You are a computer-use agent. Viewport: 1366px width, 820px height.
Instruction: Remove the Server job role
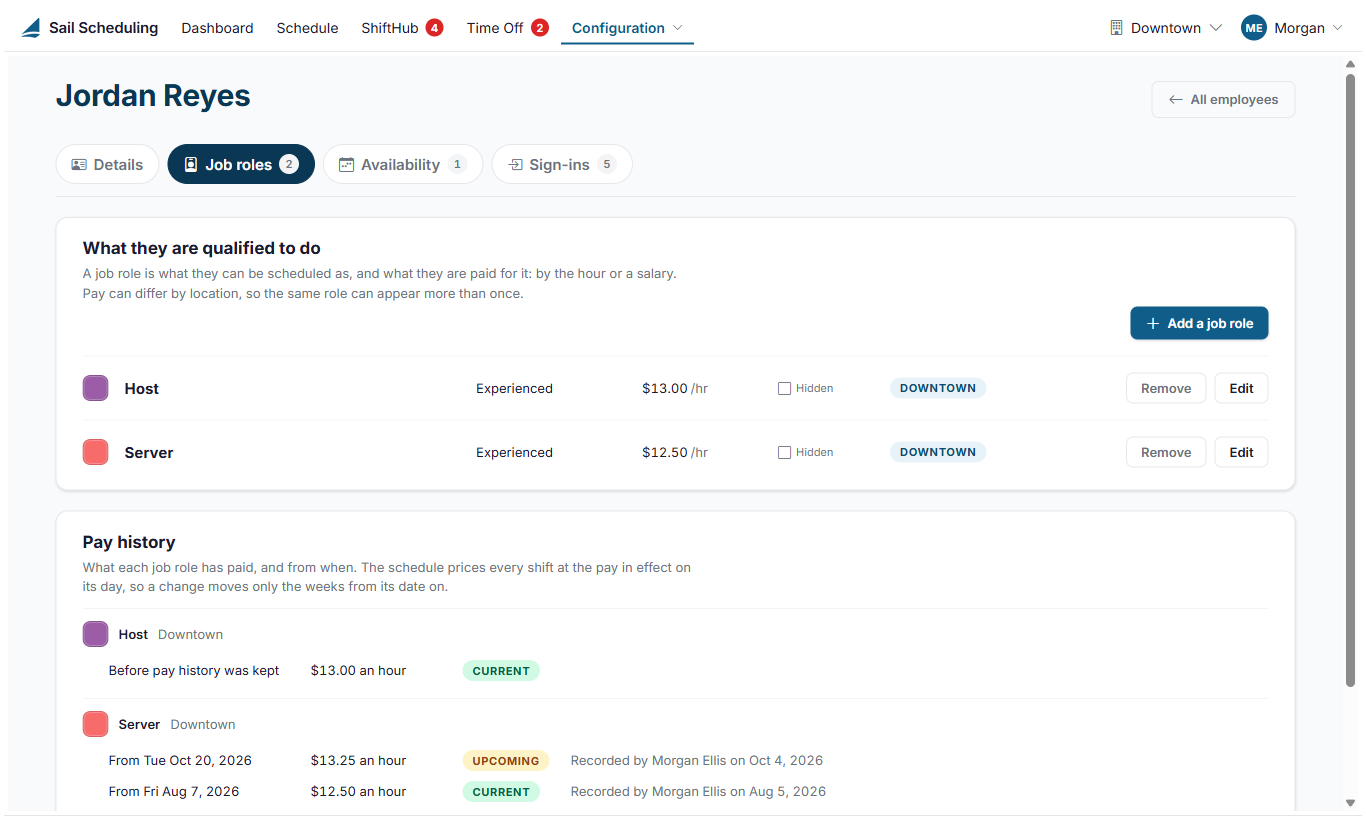point(1166,452)
